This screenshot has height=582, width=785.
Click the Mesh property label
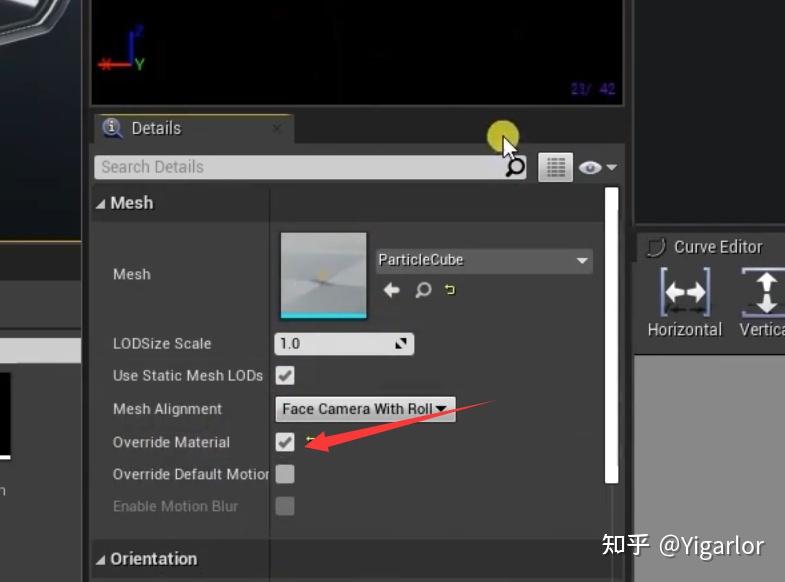point(132,274)
